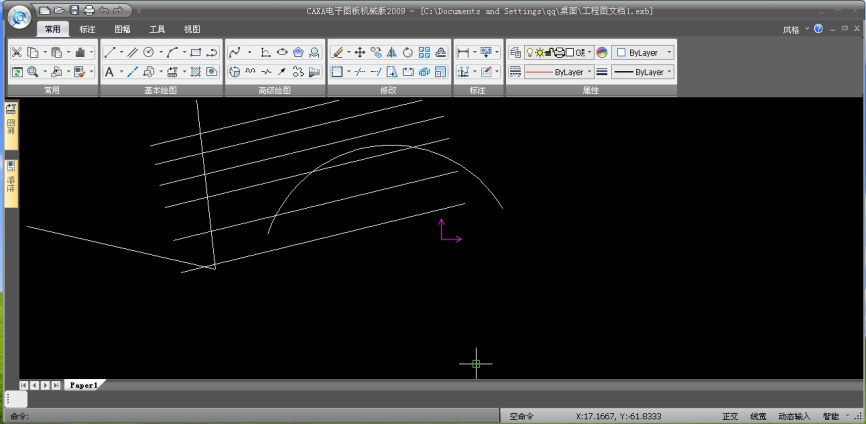The width and height of the screenshot is (866, 424).
Task: Click the Print icon in quick access toolbar
Action: point(88,10)
